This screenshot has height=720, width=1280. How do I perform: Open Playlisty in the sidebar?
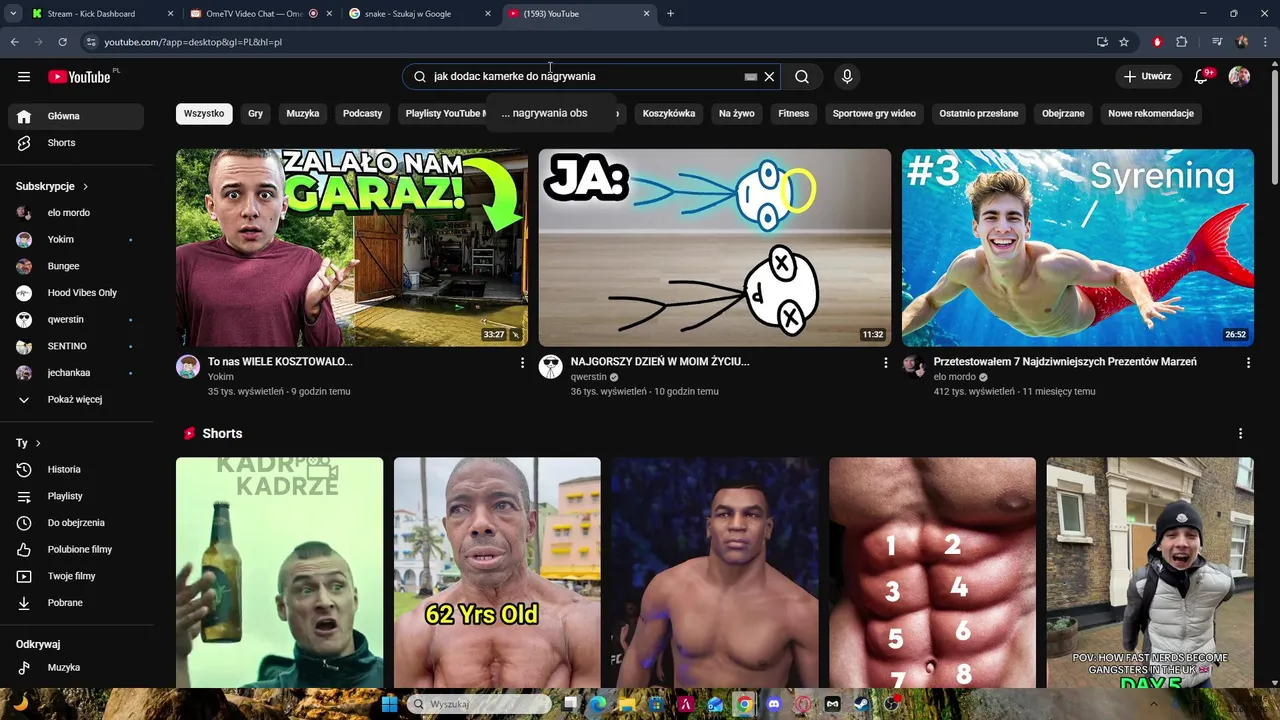click(76, 496)
